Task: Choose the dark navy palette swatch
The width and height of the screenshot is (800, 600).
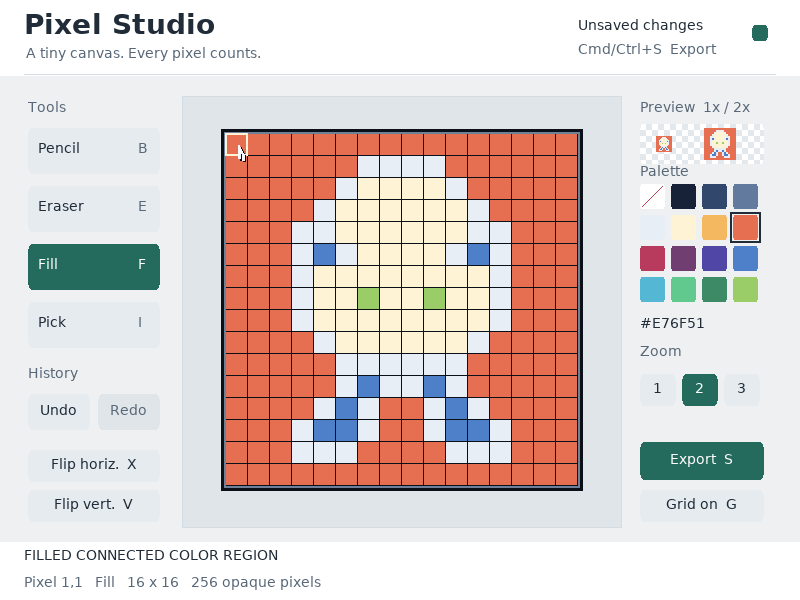Action: click(683, 197)
